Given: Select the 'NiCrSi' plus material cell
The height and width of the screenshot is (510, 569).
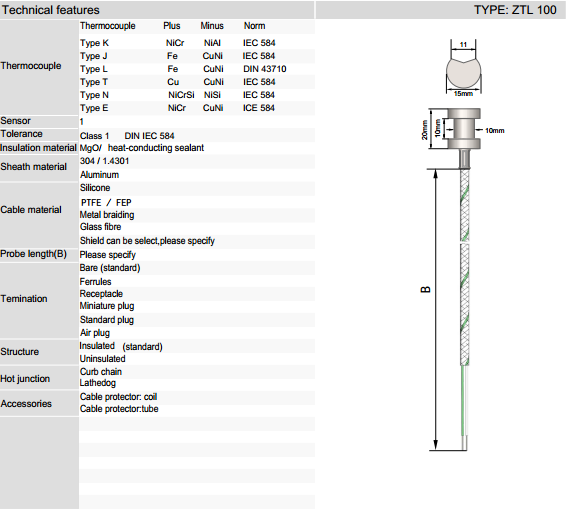Looking at the screenshot, I should 181,95.
